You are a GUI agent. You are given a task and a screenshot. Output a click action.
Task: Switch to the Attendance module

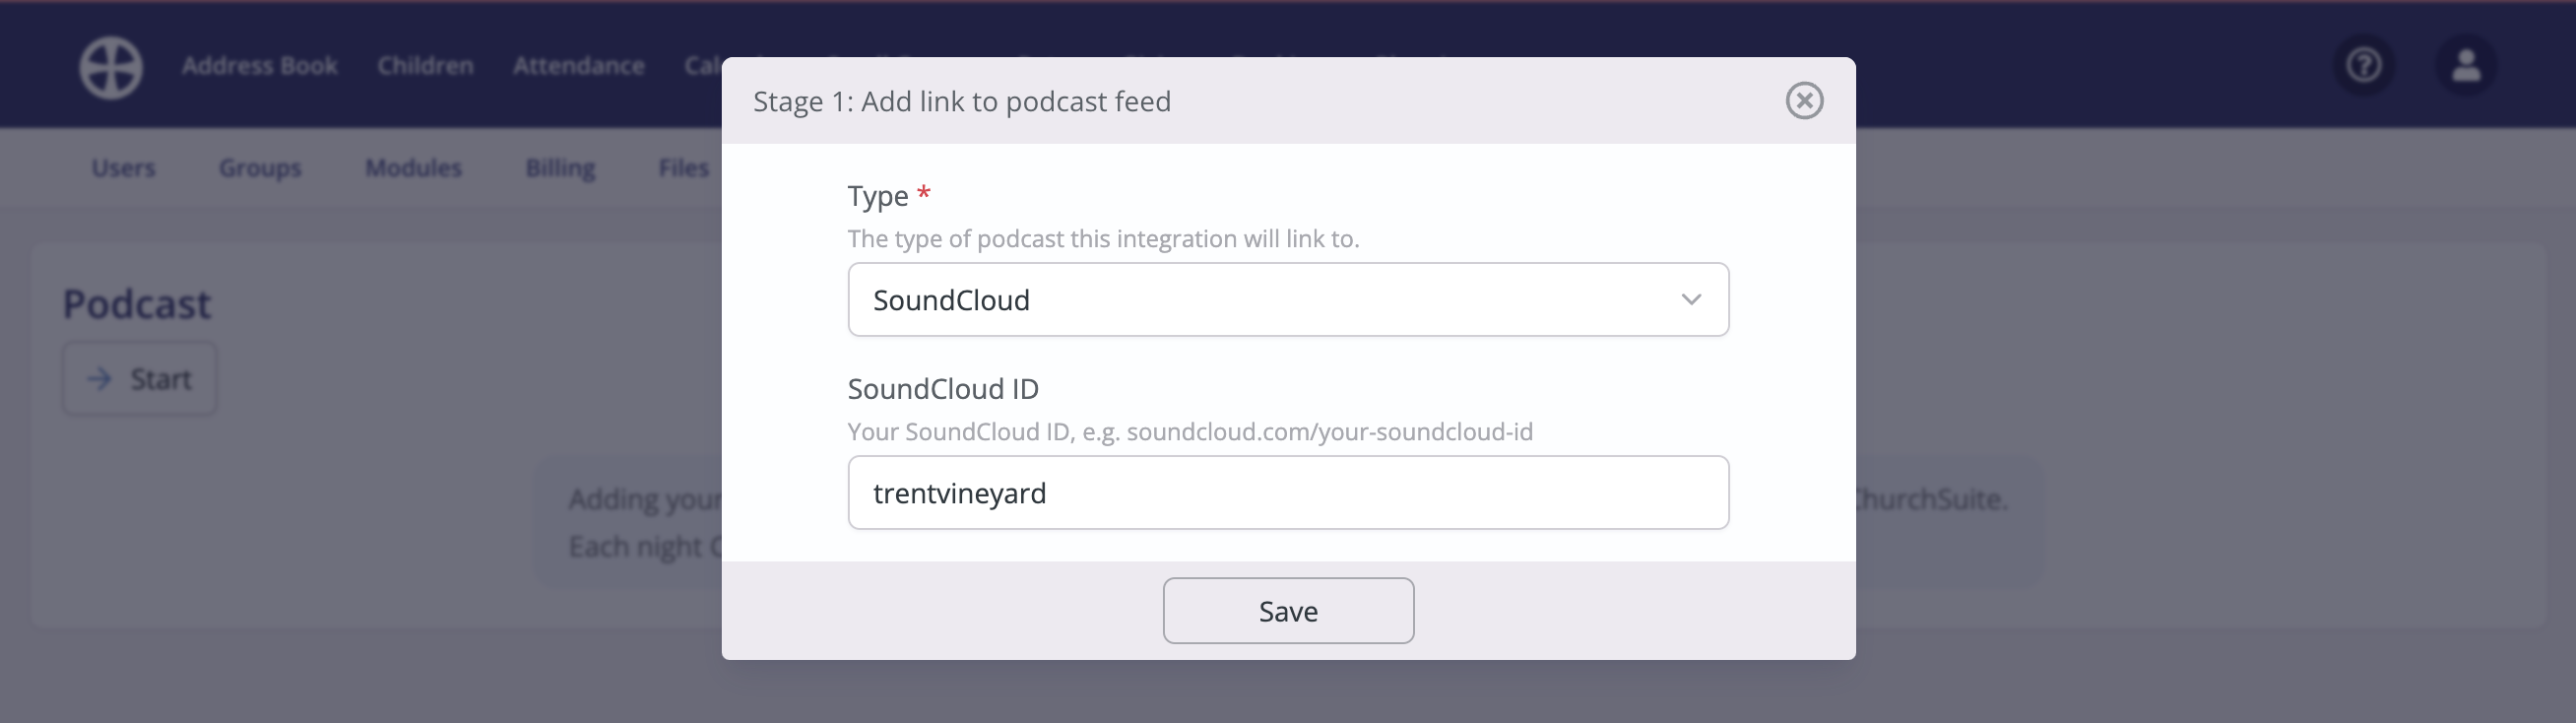coord(579,66)
